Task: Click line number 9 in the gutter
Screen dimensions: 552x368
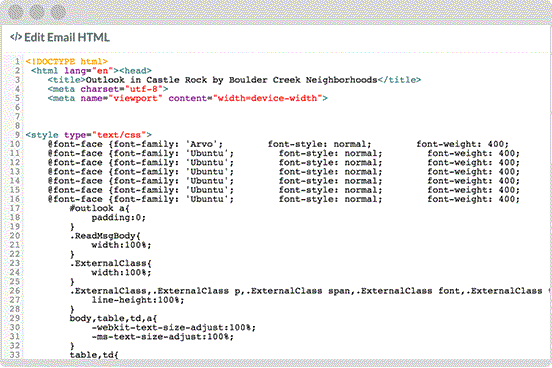Action: (17, 135)
